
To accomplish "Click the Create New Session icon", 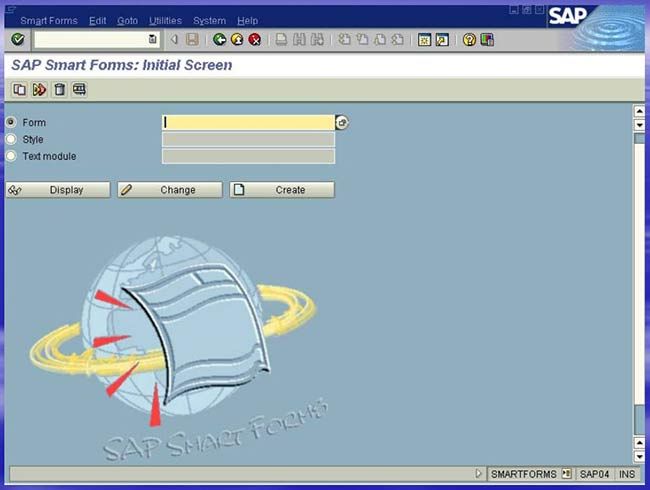I will coord(424,39).
